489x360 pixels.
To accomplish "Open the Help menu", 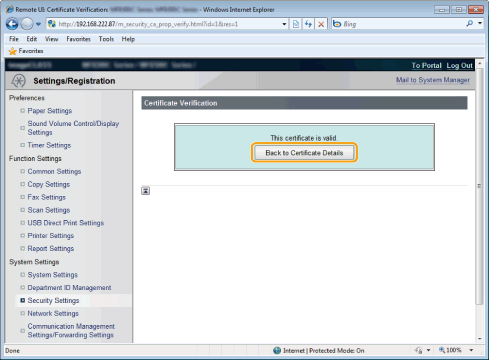I will click(128, 39).
